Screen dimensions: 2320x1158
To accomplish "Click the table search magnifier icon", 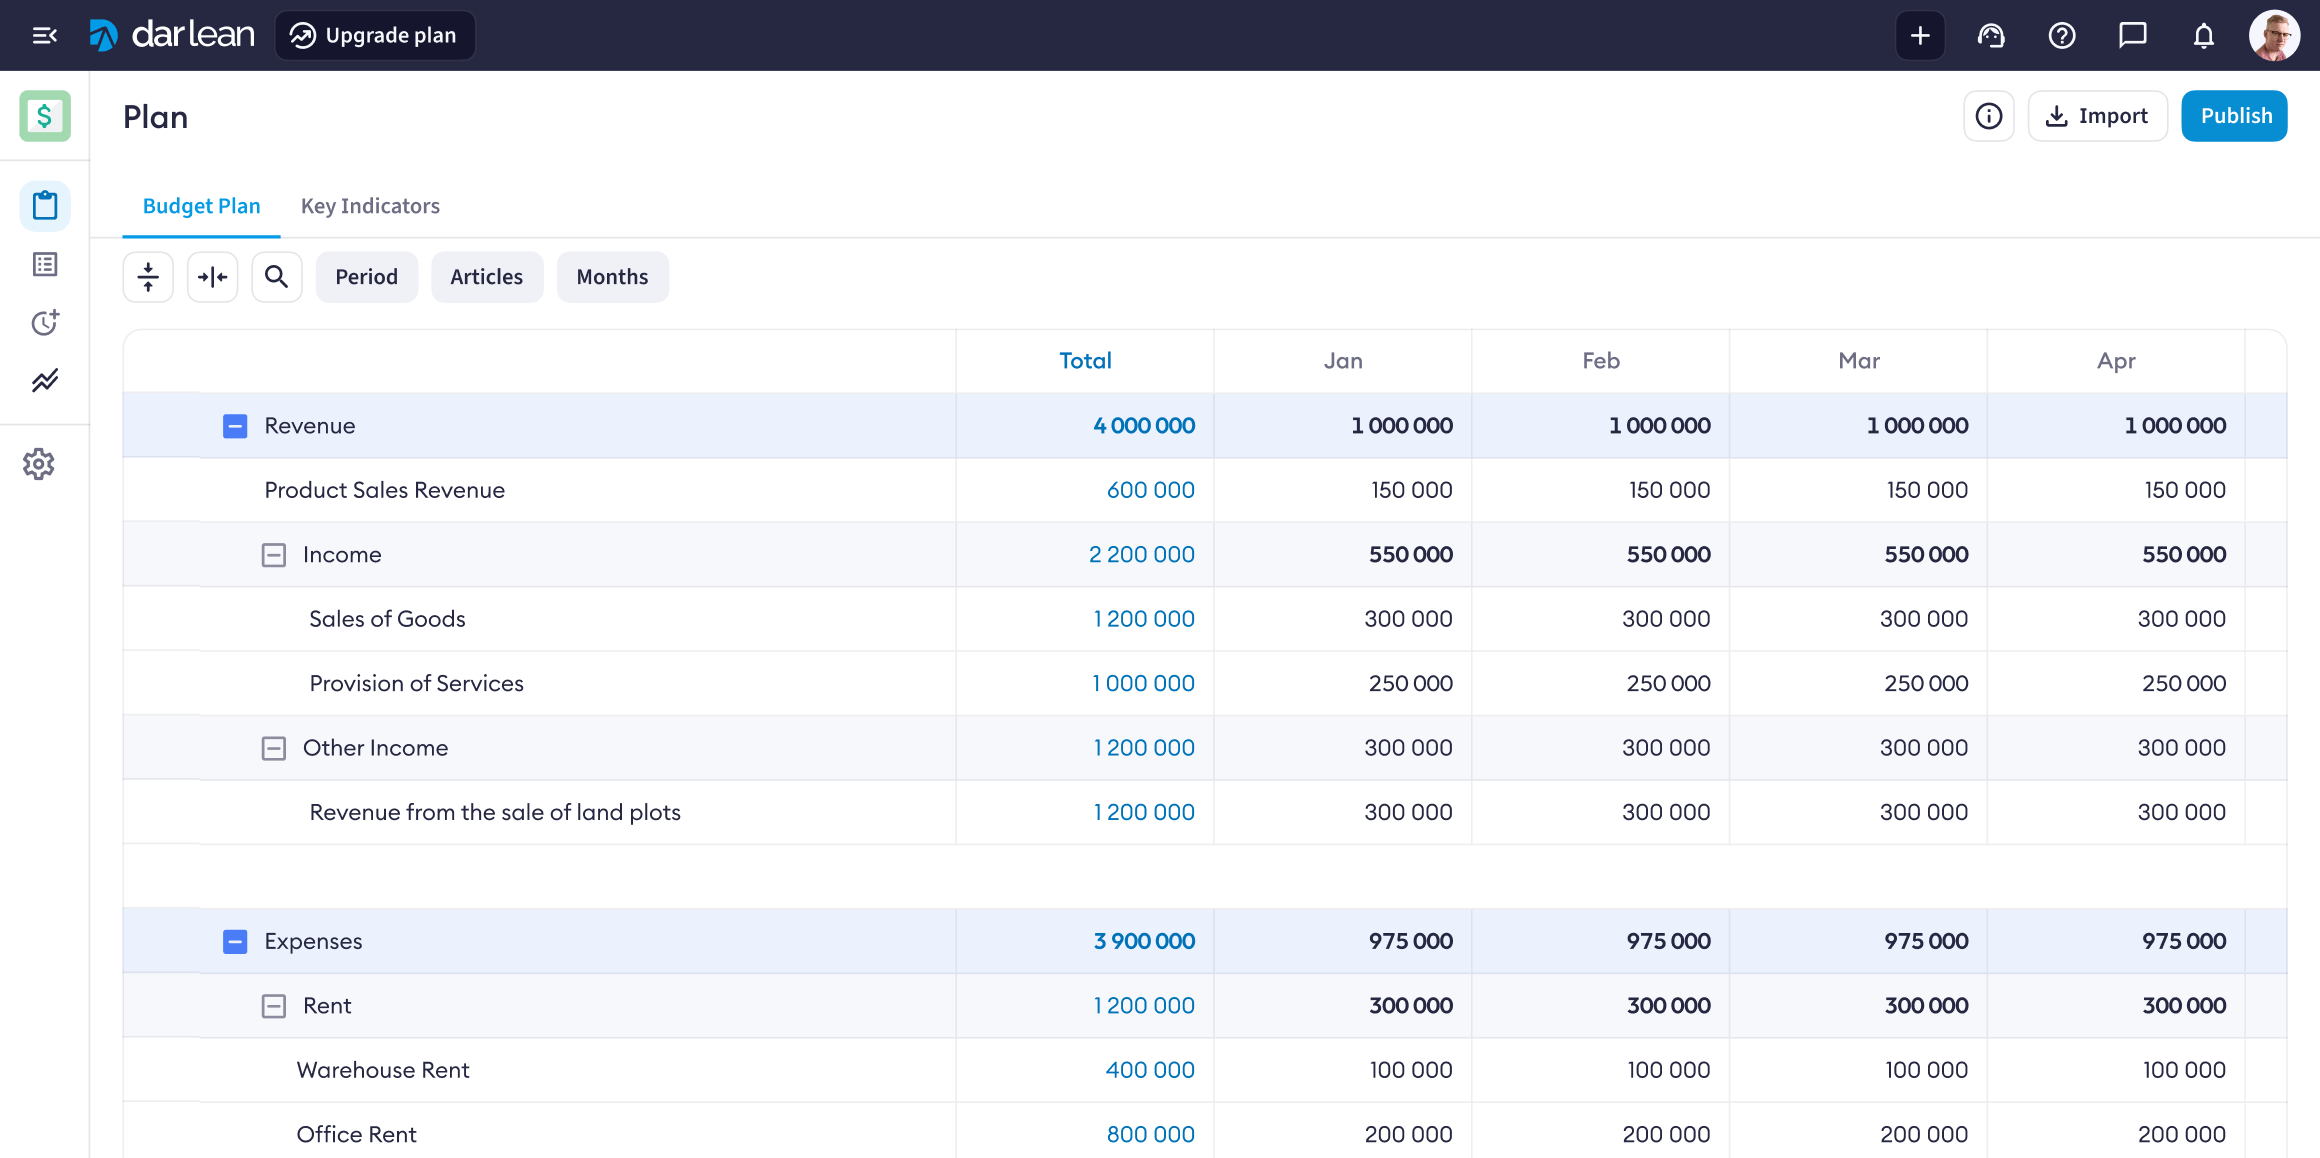I will 277,277.
